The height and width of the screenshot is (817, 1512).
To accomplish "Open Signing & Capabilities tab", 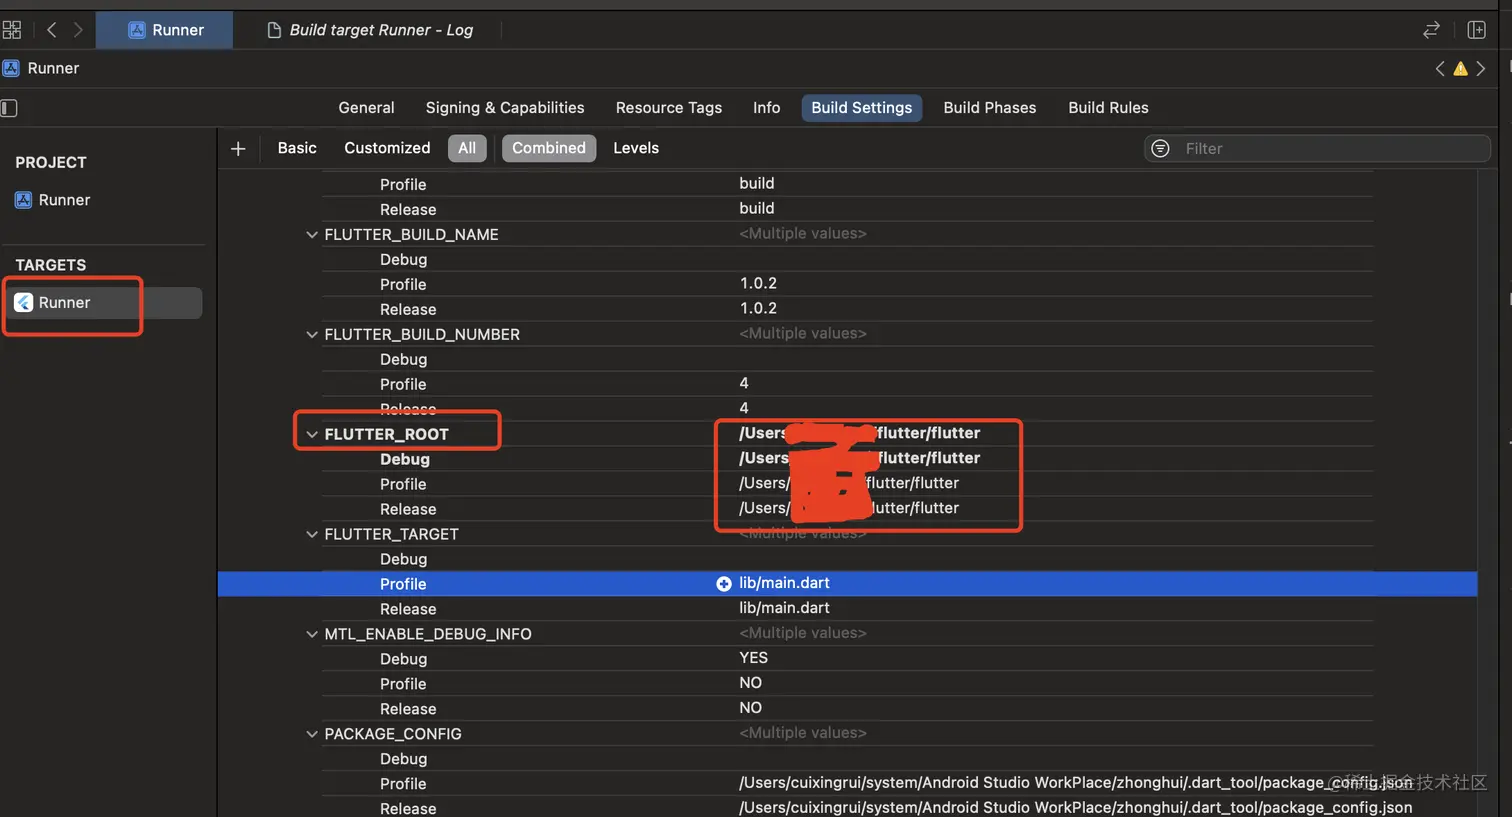I will coord(505,108).
